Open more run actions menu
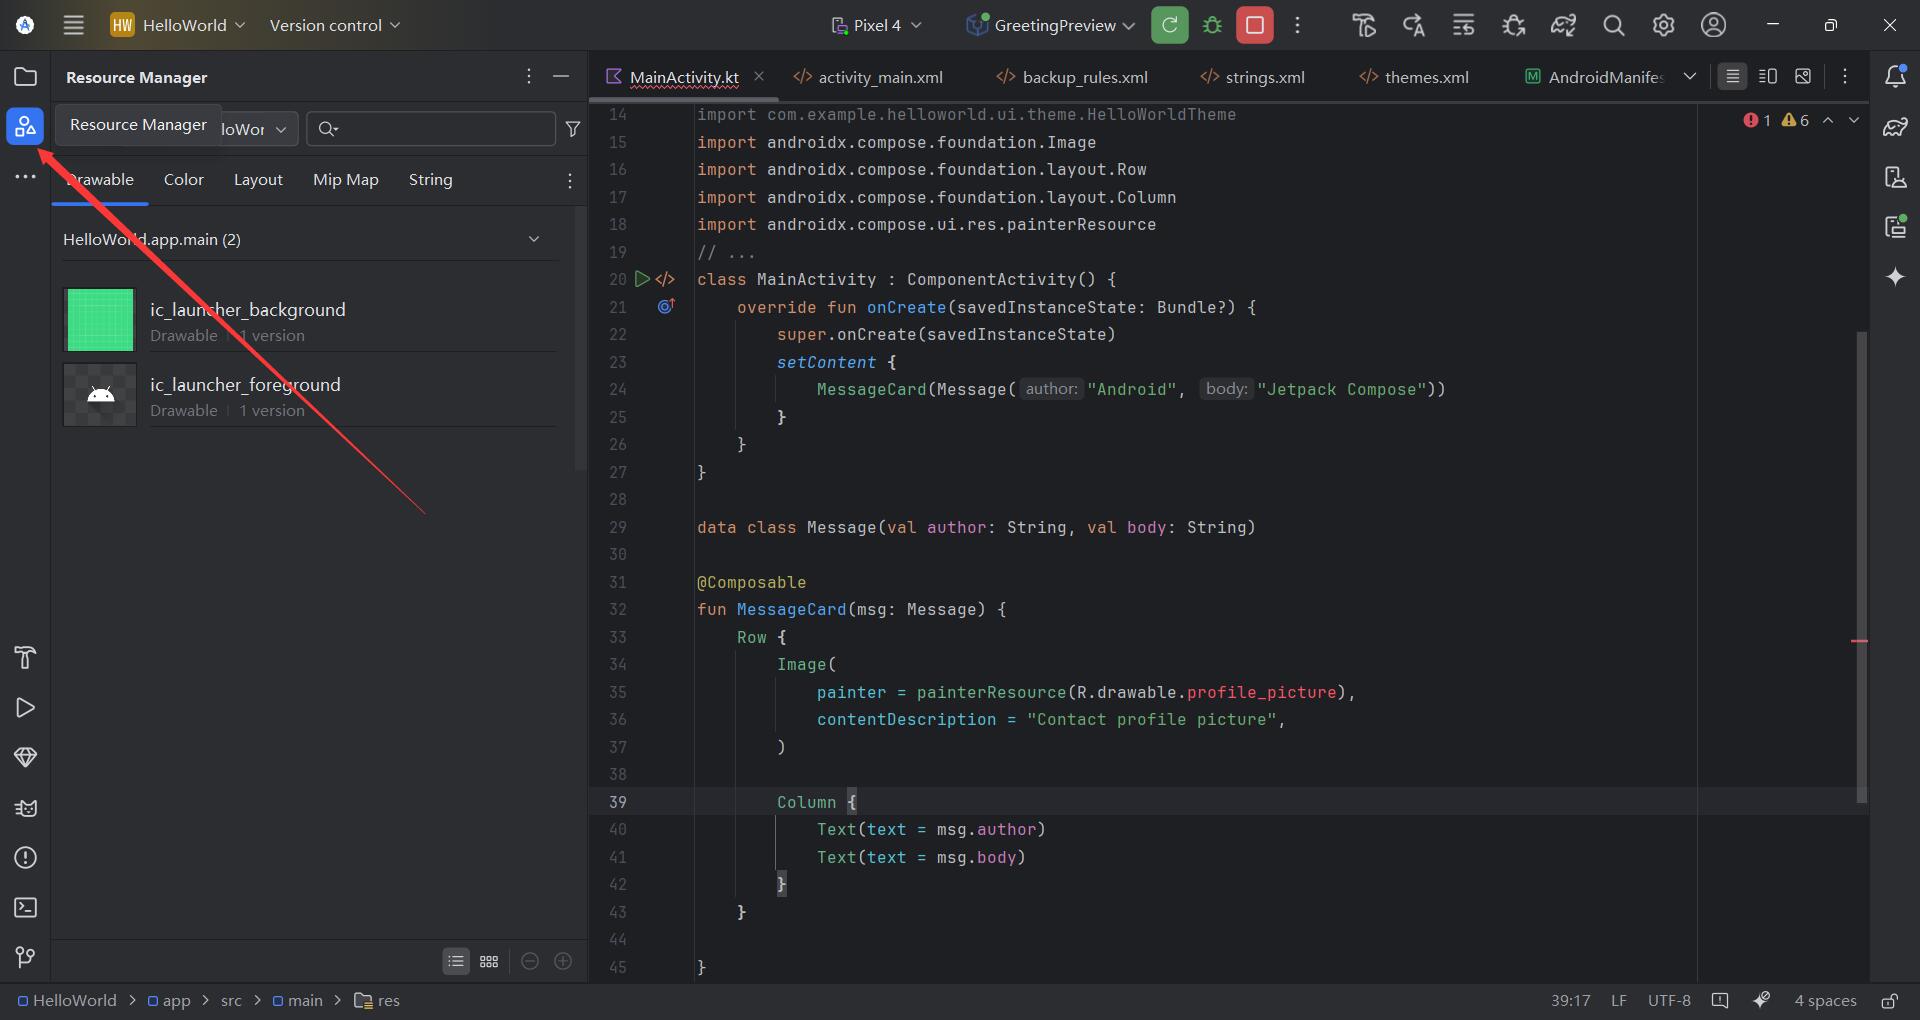The width and height of the screenshot is (1920, 1020). [x=1298, y=25]
